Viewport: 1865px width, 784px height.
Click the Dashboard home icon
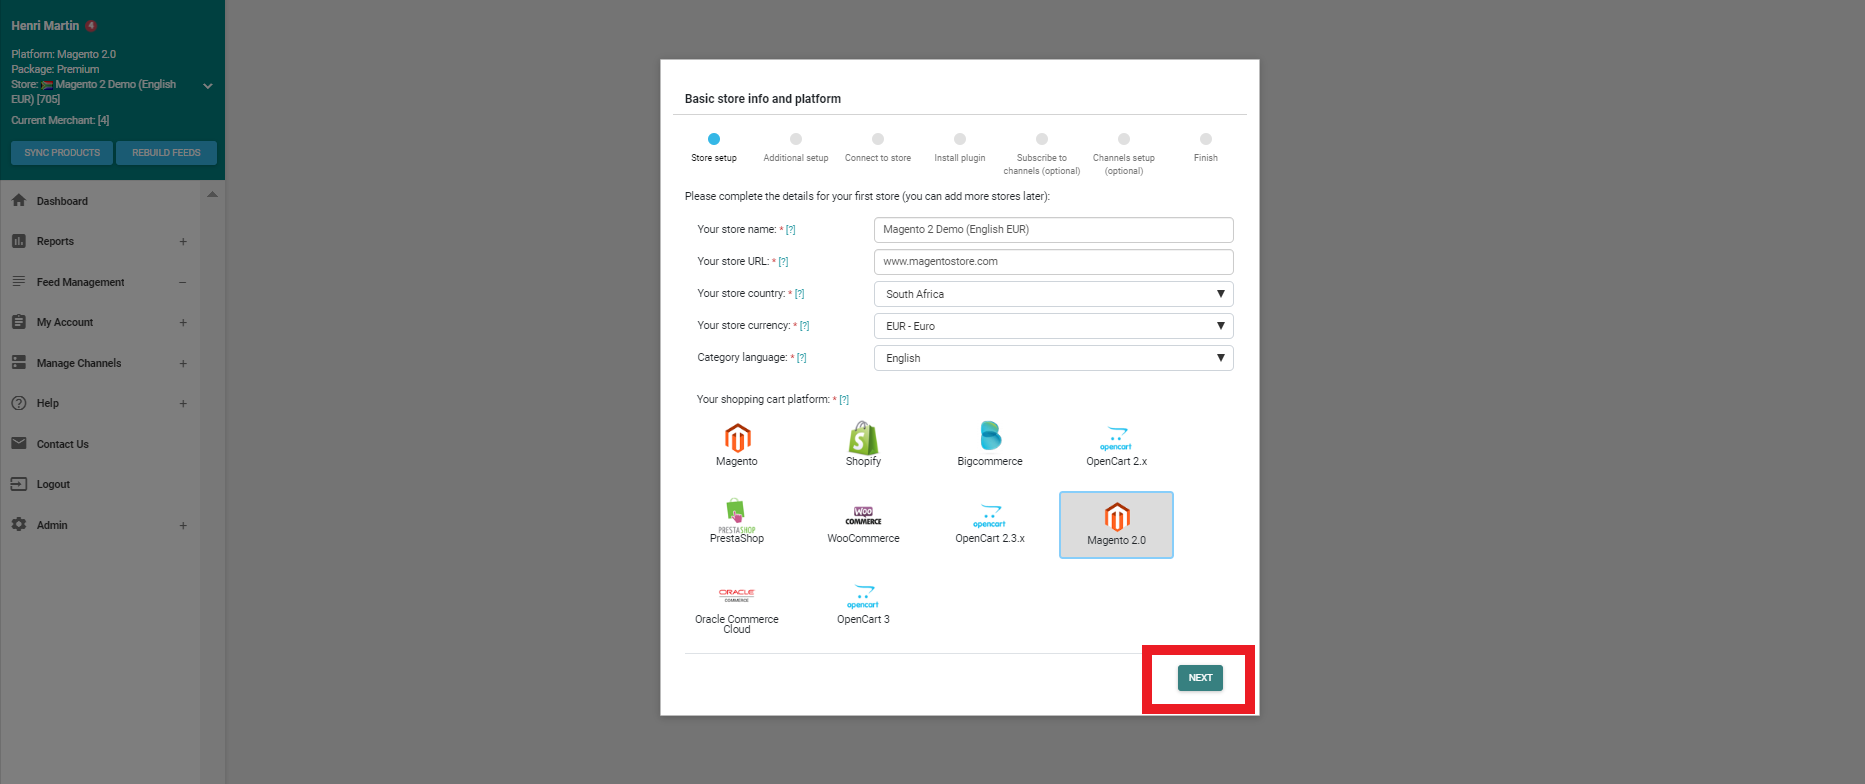pyautogui.click(x=19, y=200)
